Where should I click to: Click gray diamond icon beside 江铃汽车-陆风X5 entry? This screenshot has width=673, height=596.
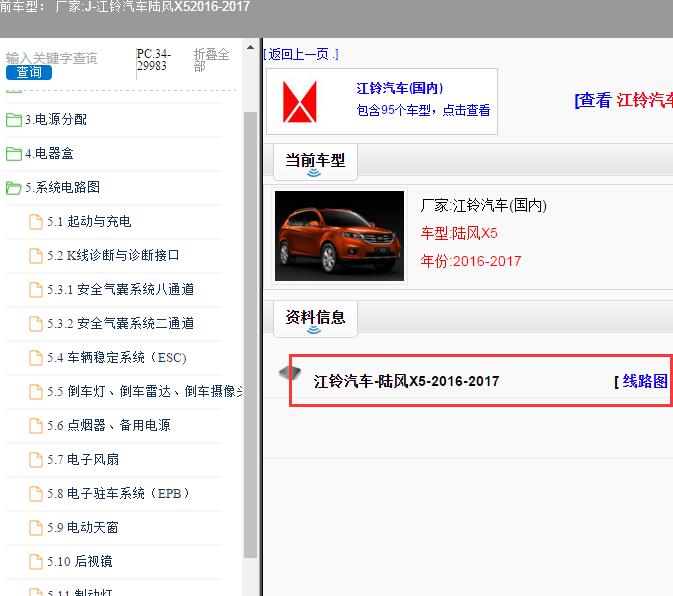[x=290, y=372]
